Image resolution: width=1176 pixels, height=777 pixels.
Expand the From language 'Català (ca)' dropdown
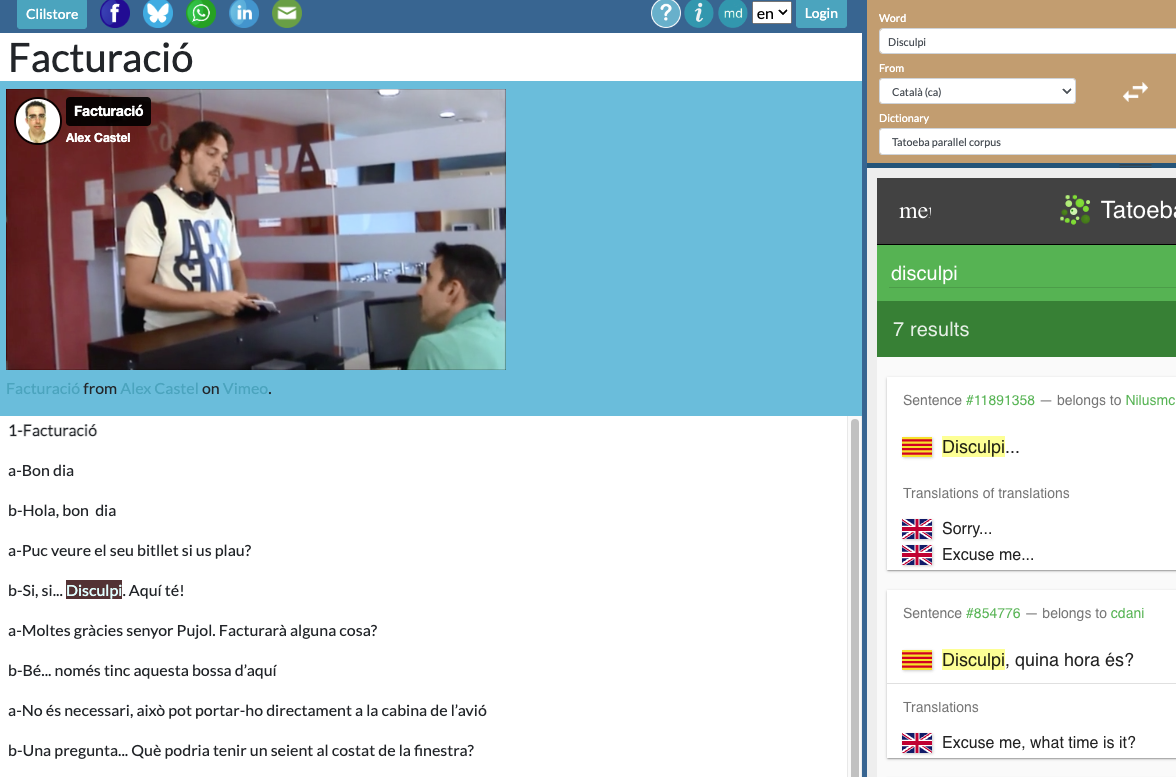tap(977, 92)
